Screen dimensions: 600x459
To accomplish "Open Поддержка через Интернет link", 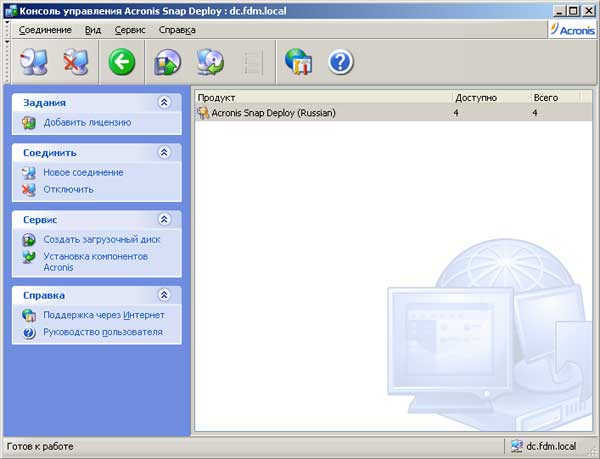I will click(x=104, y=315).
